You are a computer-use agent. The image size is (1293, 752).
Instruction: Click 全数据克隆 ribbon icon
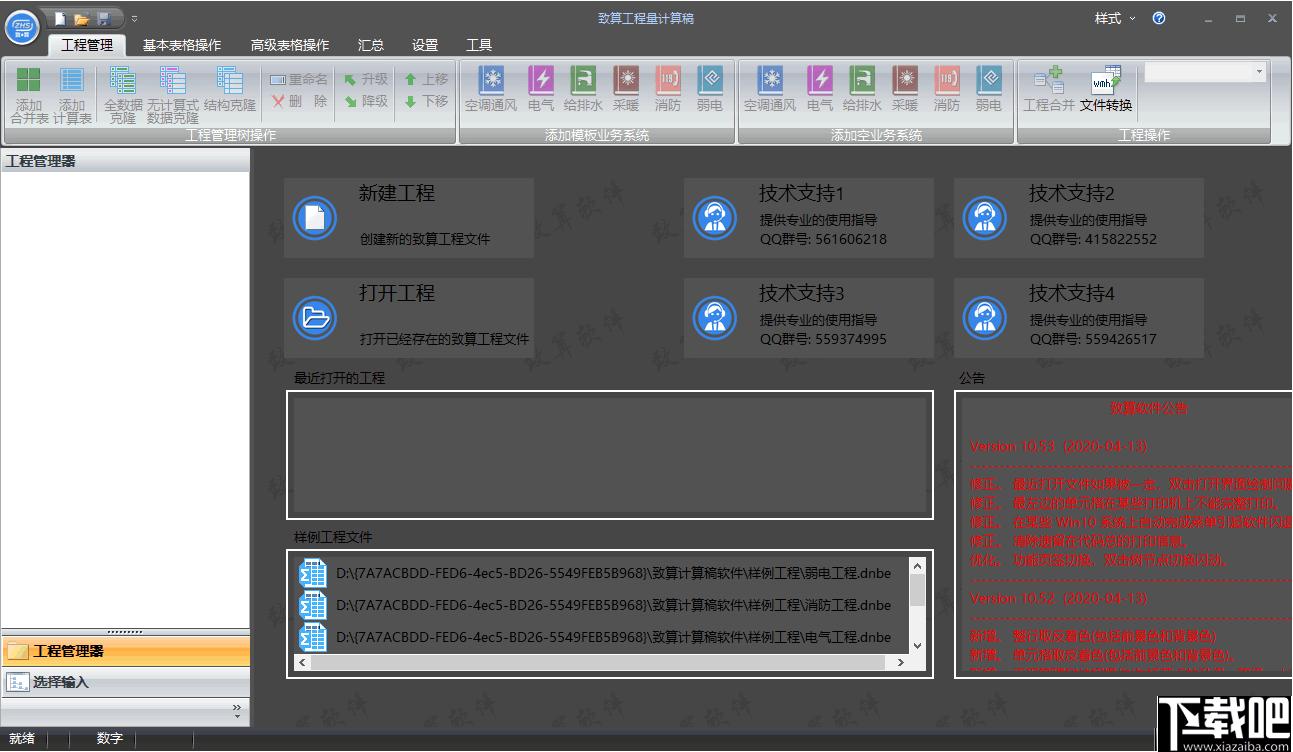123,96
